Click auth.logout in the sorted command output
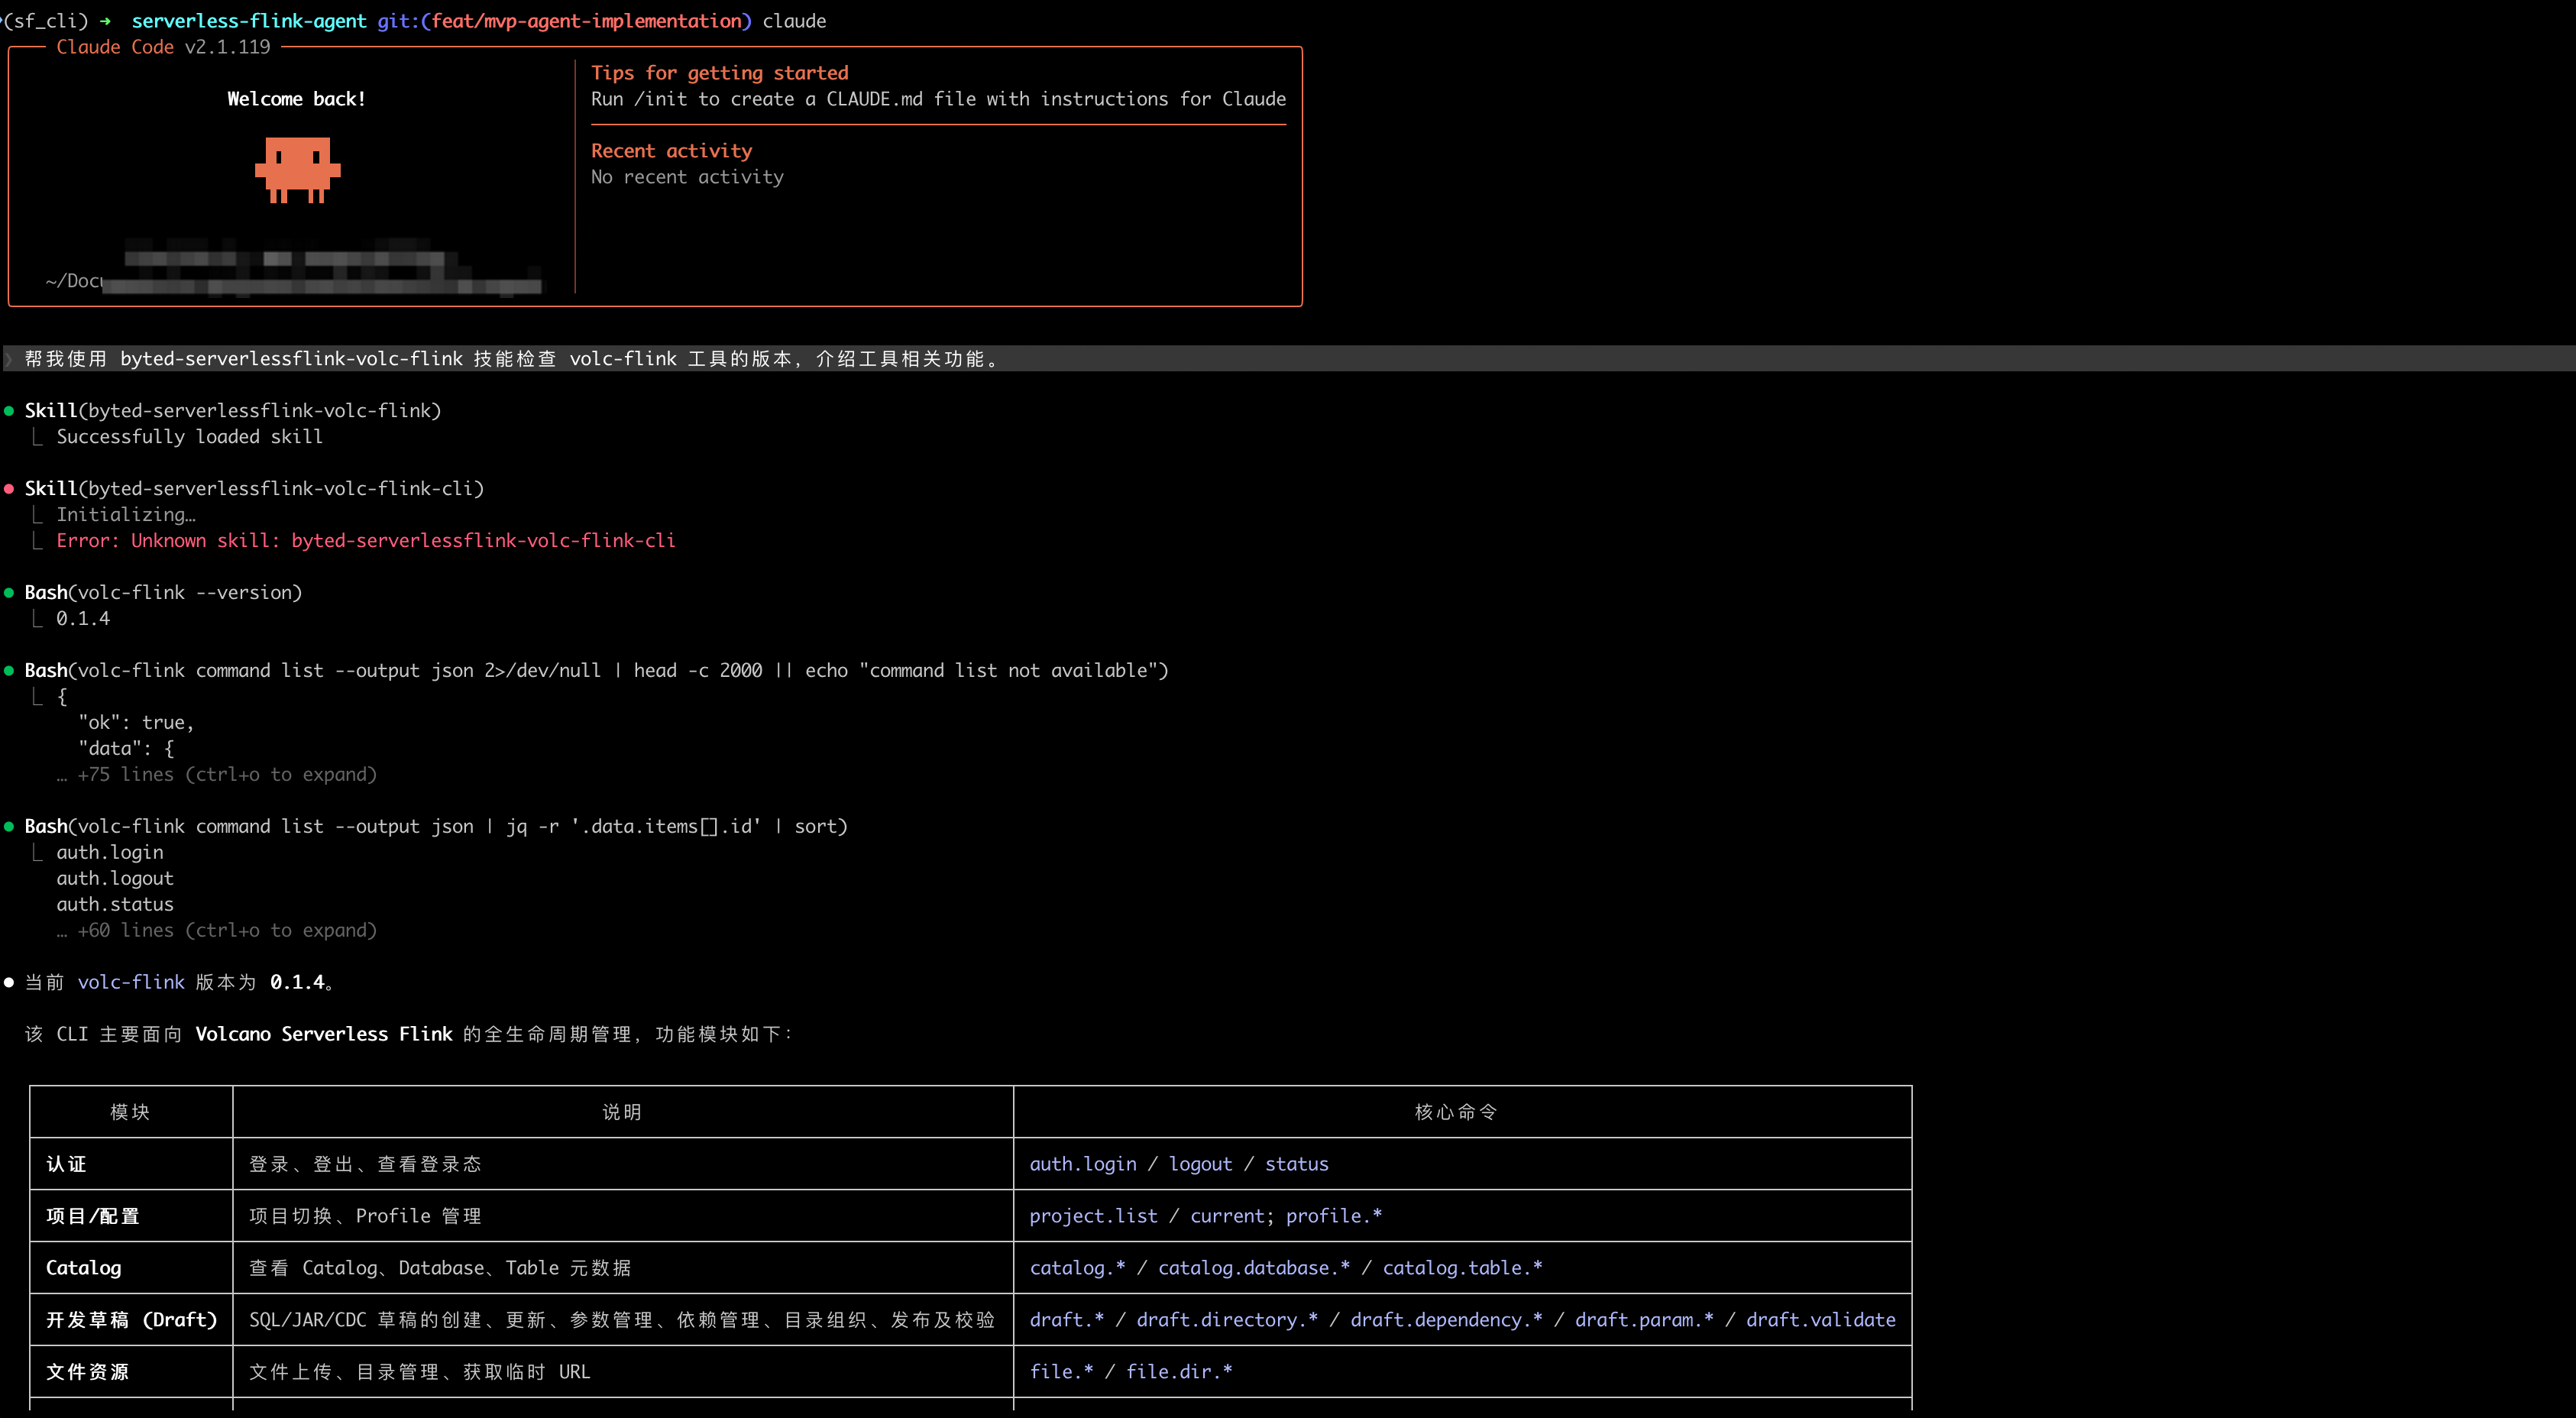2576x1418 pixels. pos(115,879)
